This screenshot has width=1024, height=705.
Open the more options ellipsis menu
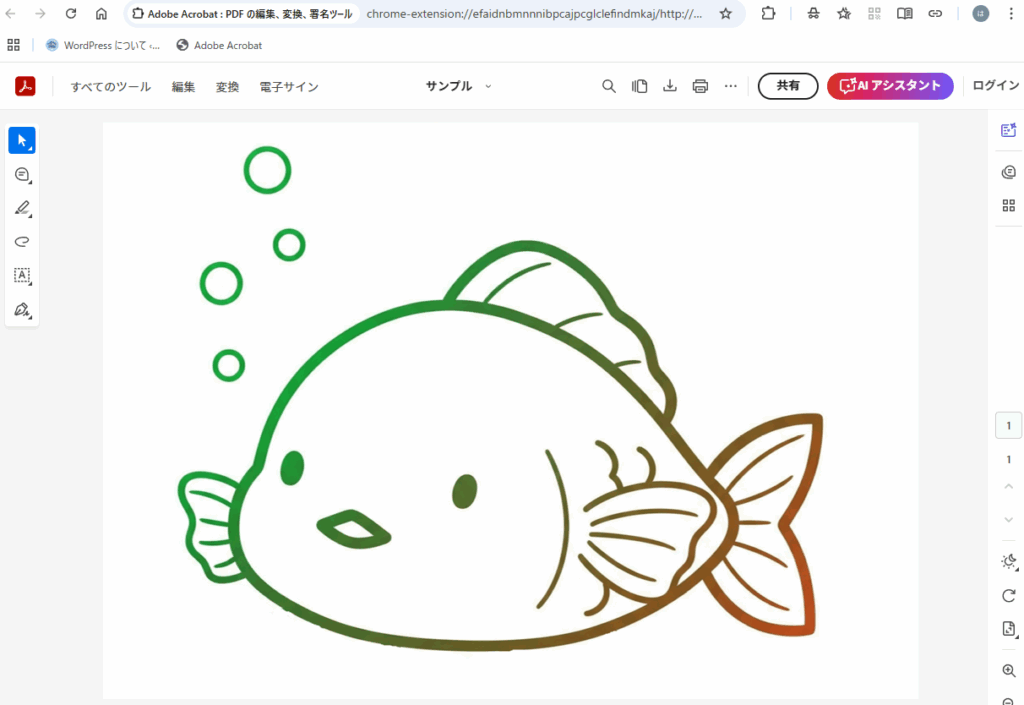coord(731,86)
